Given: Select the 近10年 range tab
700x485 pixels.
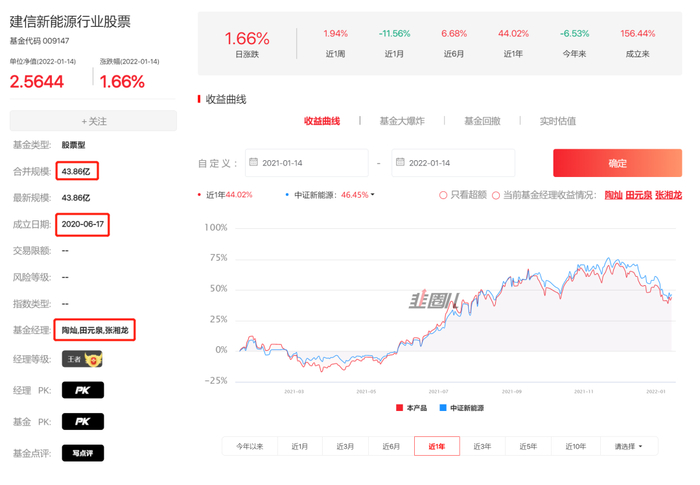Looking at the screenshot, I should (575, 446).
